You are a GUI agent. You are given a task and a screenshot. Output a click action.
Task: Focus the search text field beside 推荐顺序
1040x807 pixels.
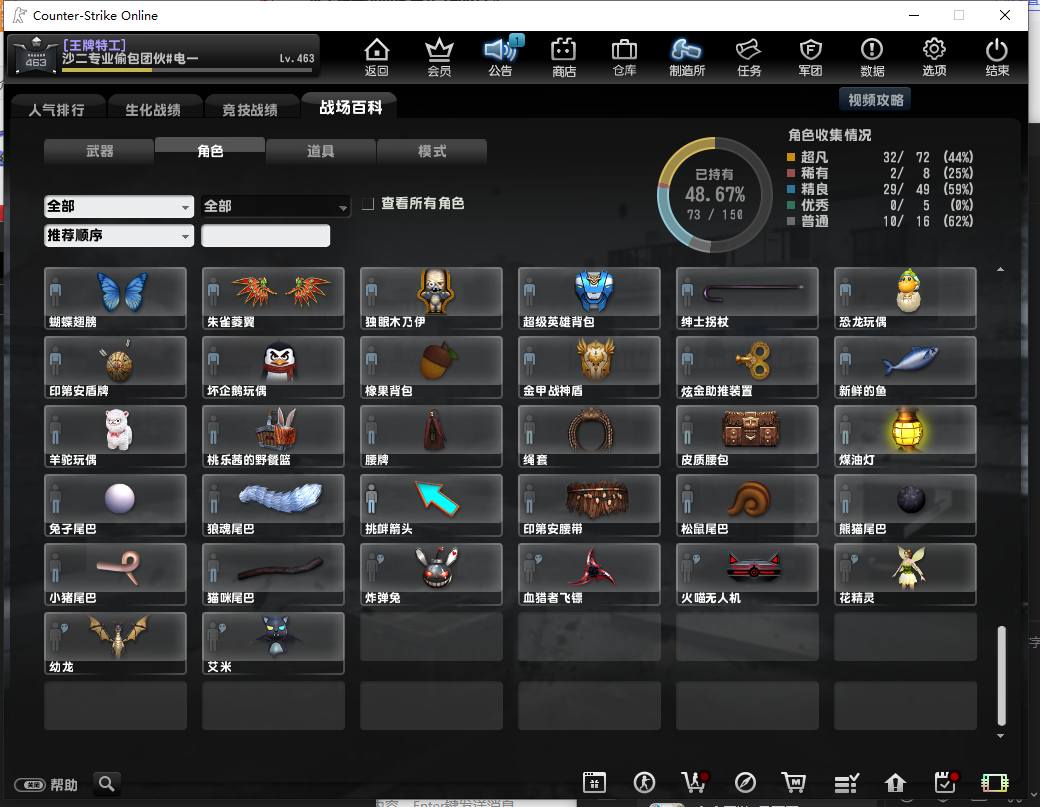point(265,236)
